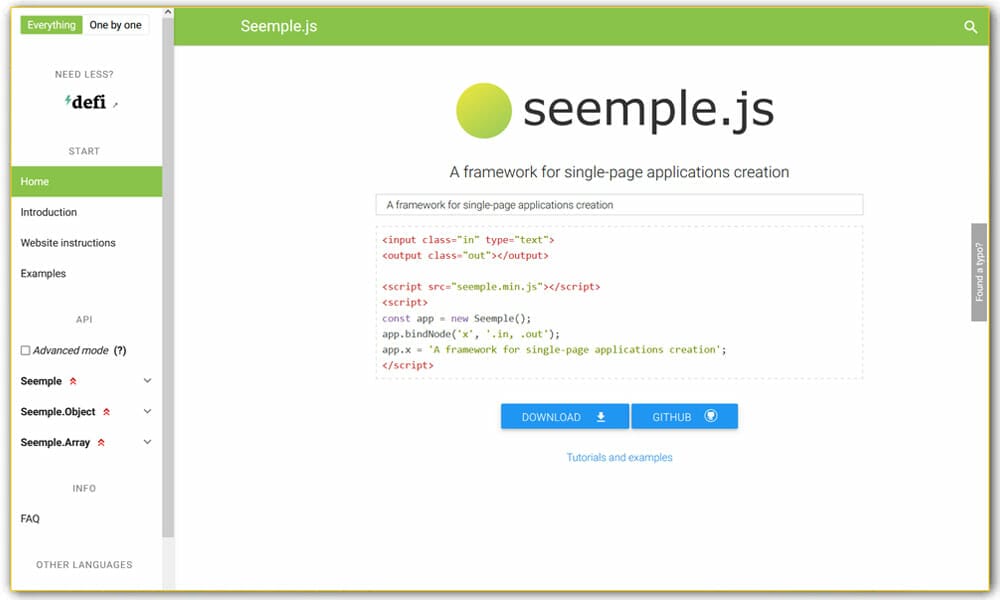Switch to One by one mode
Screen dimensions: 1000x600
click(115, 24)
